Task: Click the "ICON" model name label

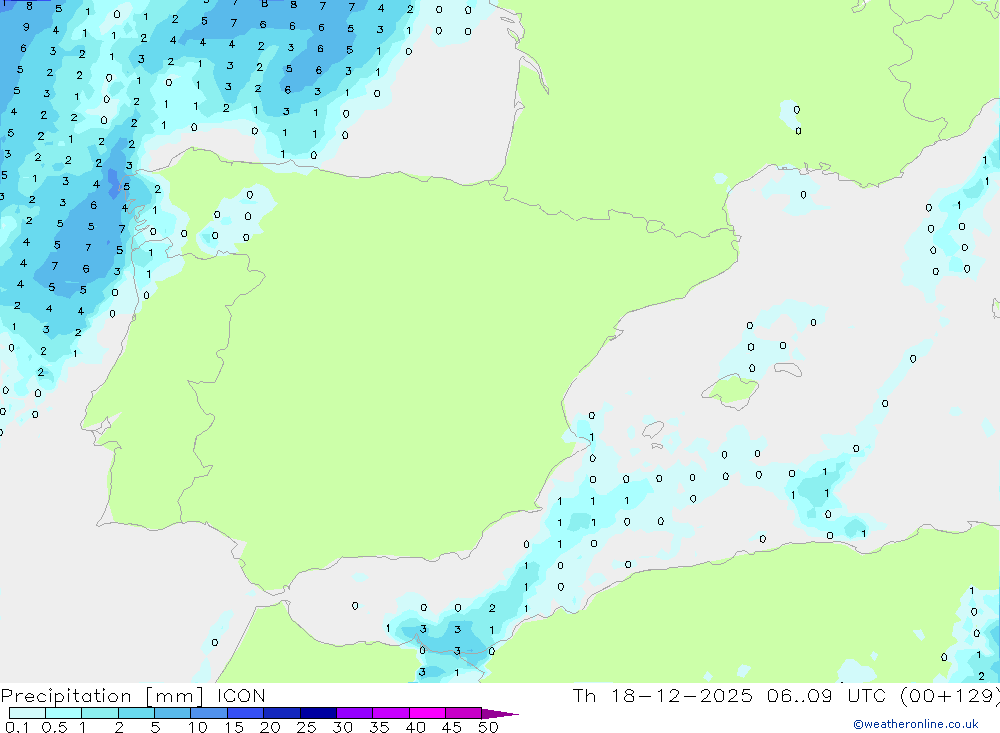Action: click(x=241, y=695)
